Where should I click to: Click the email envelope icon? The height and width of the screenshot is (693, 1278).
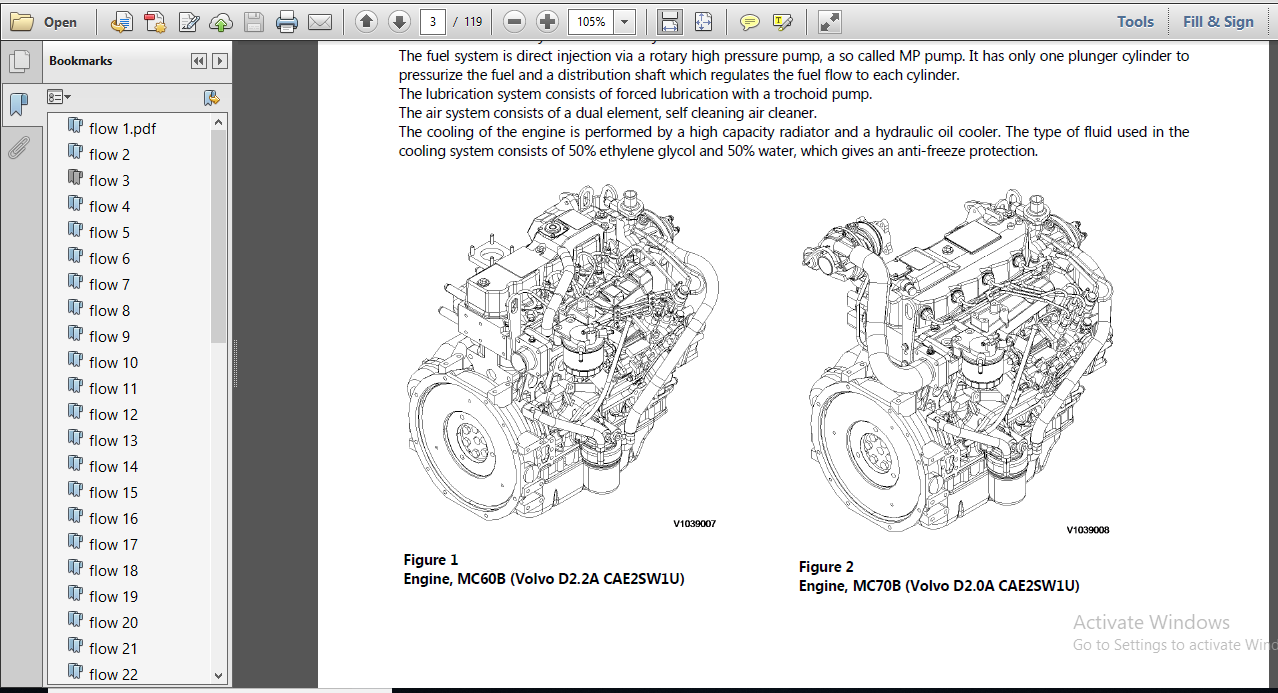(x=320, y=22)
